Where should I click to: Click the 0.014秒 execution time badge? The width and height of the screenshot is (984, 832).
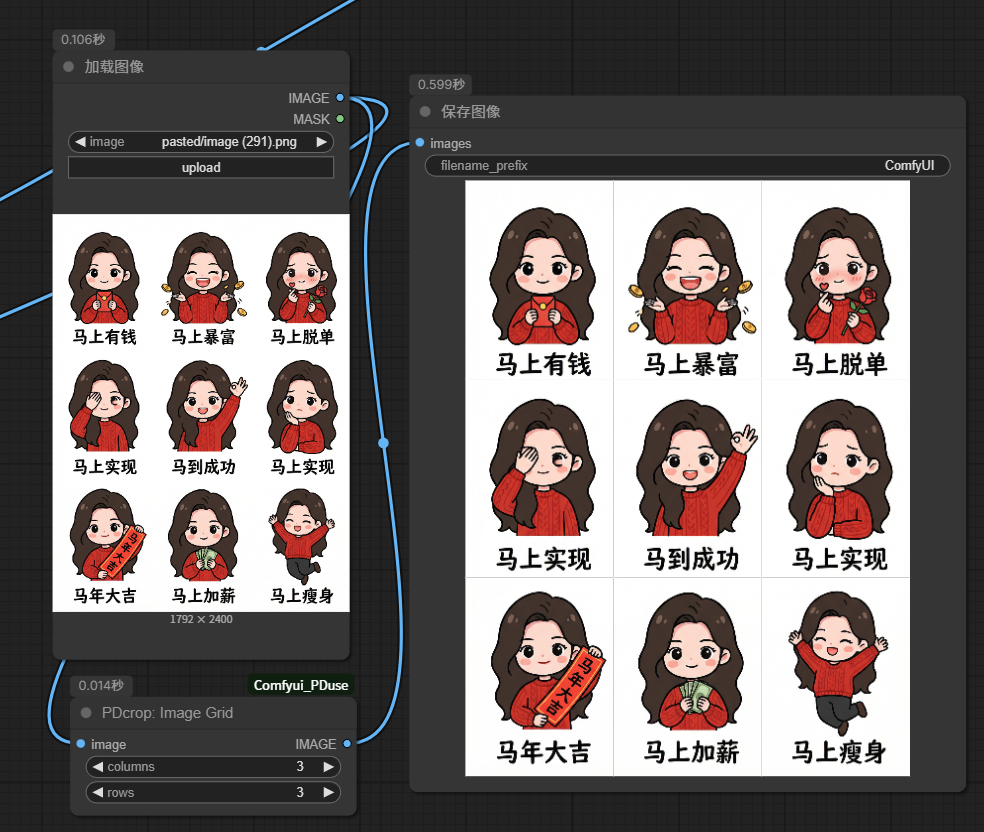(101, 685)
